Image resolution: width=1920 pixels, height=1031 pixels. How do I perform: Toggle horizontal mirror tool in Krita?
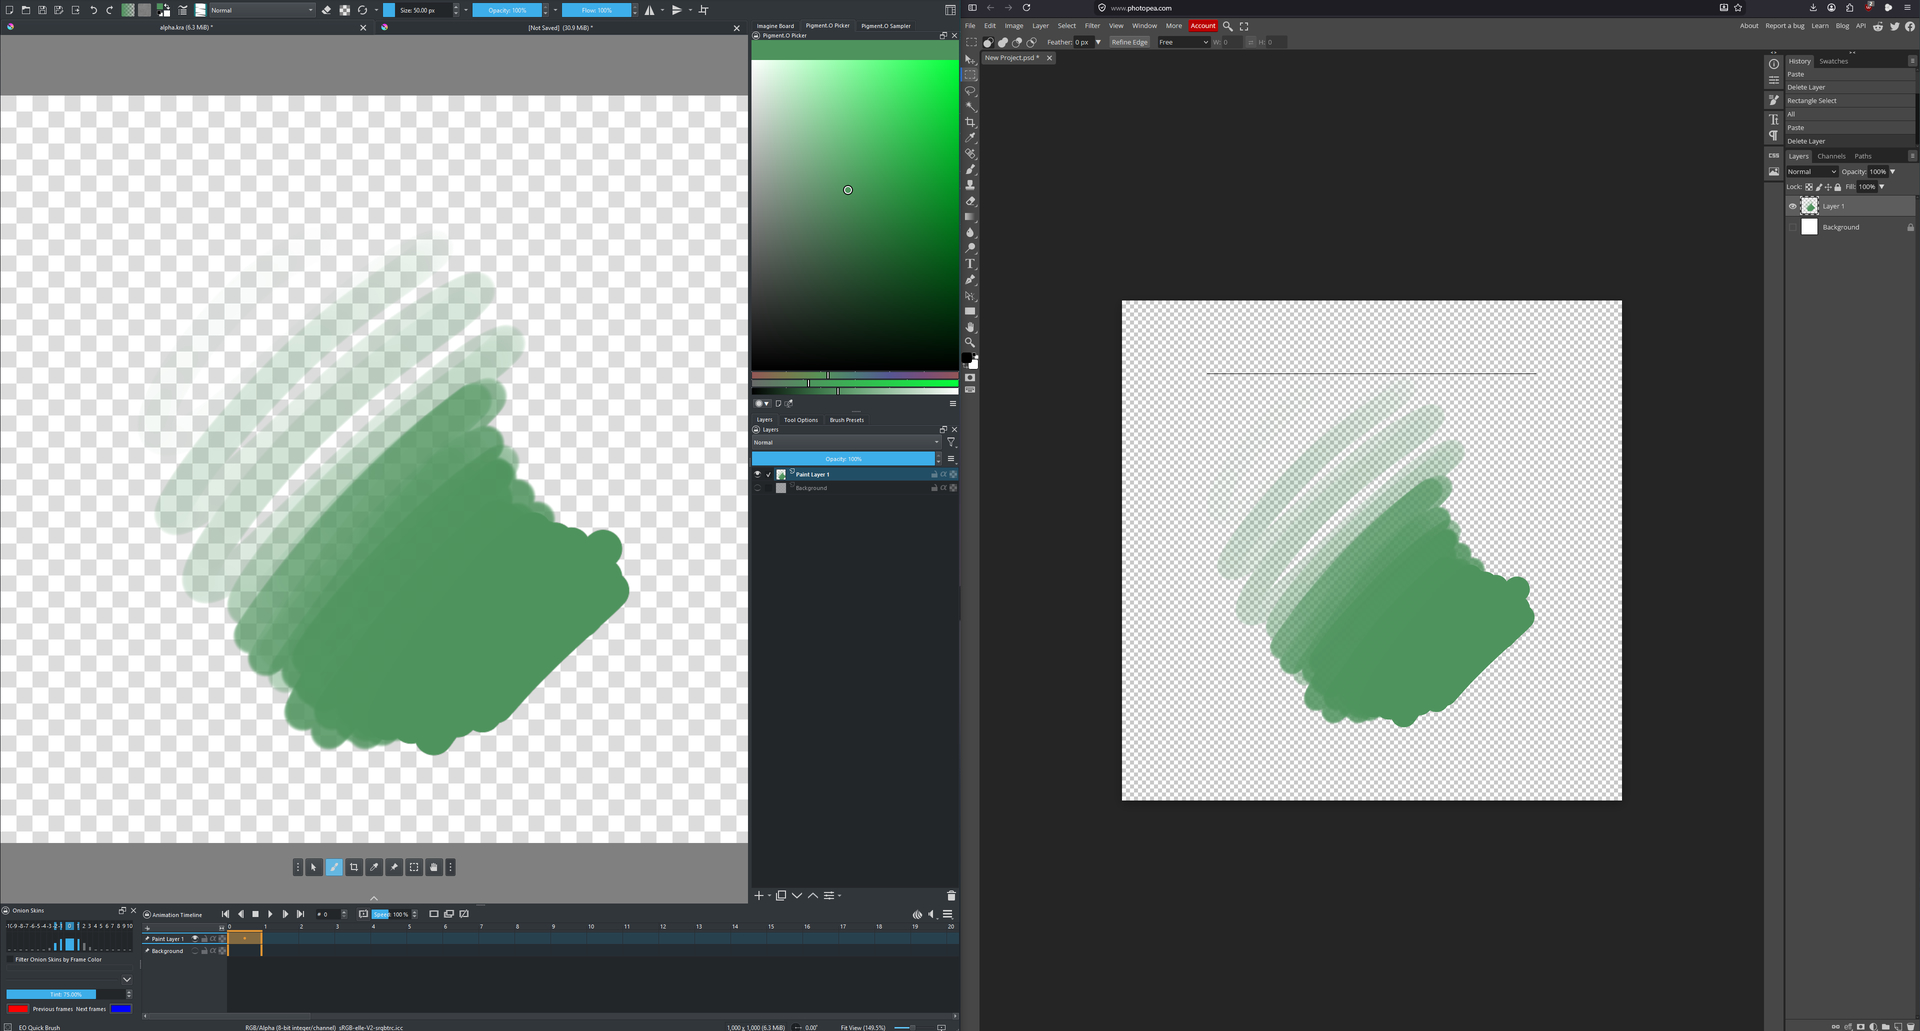[x=650, y=10]
